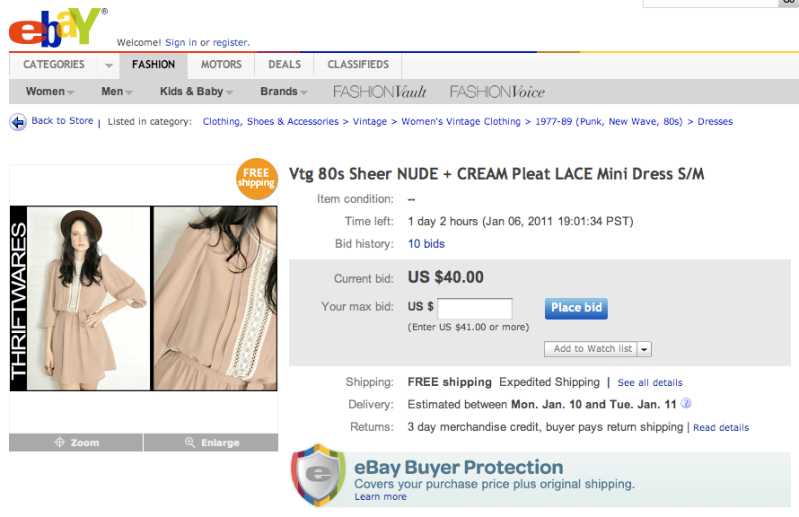
Task: Click the Sign in link
Action: coord(181,43)
